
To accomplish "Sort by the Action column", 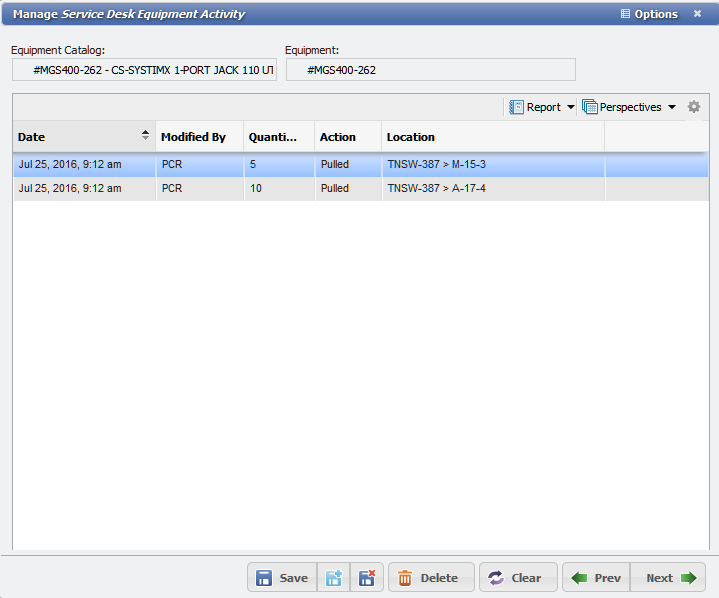I will coord(346,137).
